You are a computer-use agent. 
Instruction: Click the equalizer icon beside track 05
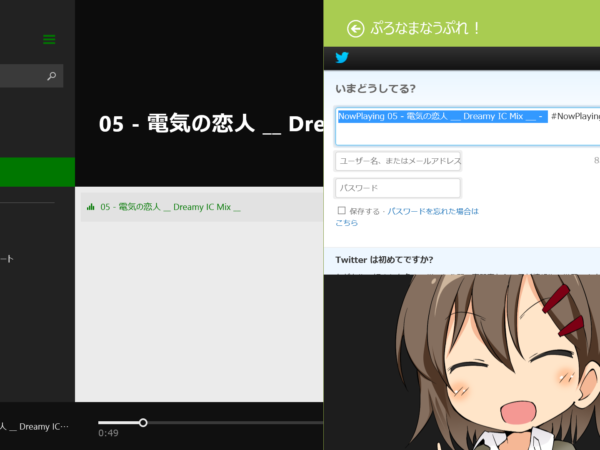tap(91, 207)
